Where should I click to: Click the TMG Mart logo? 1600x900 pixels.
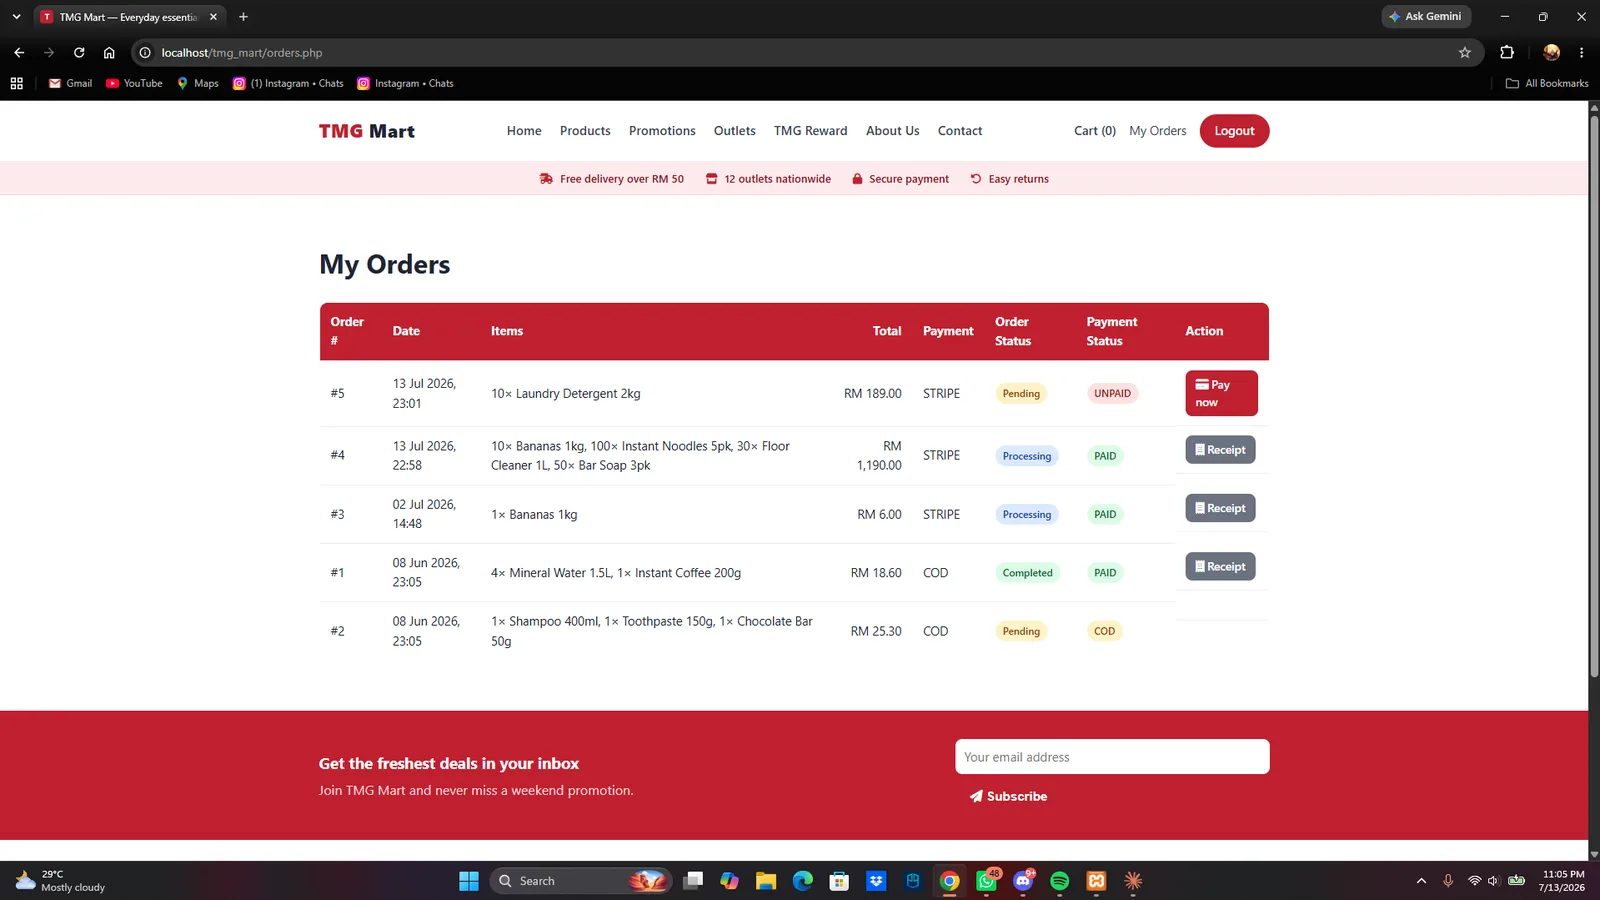pos(367,131)
